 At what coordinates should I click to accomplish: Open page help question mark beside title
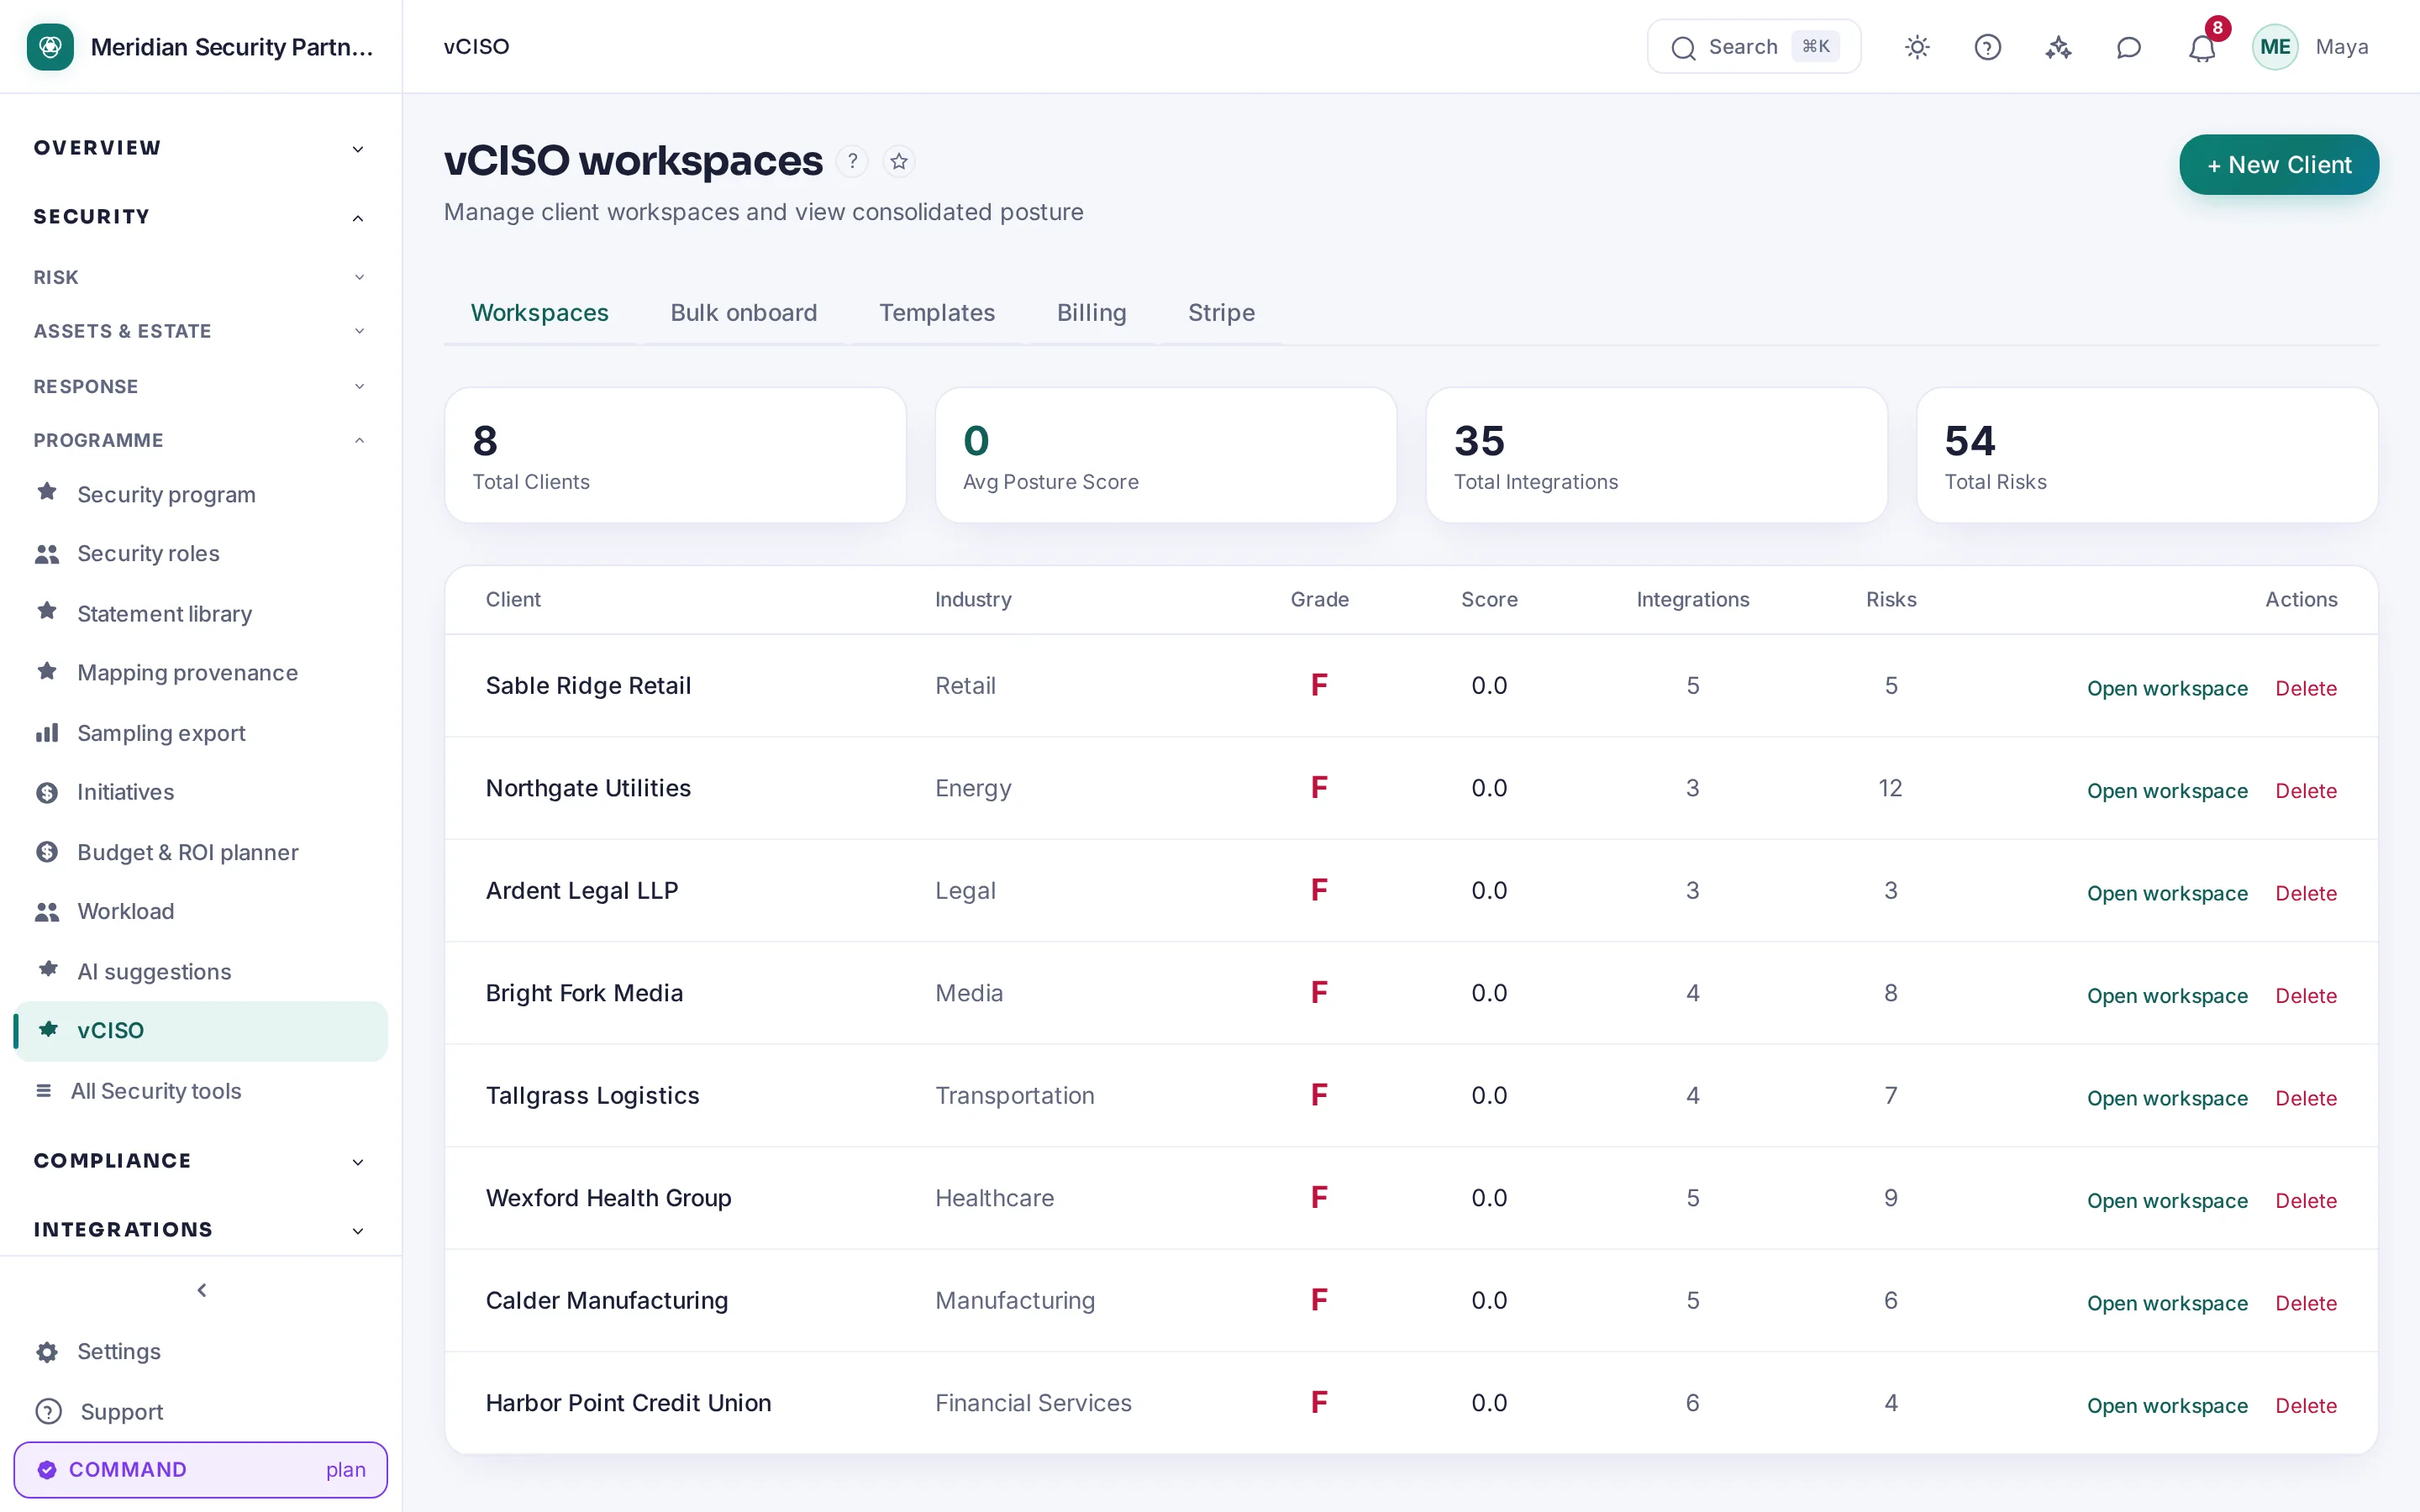point(852,161)
